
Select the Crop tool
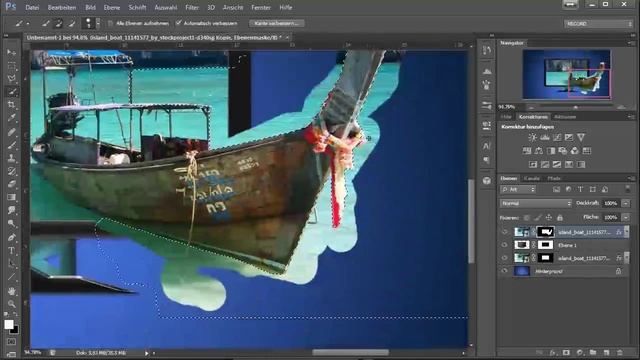click(x=11, y=104)
